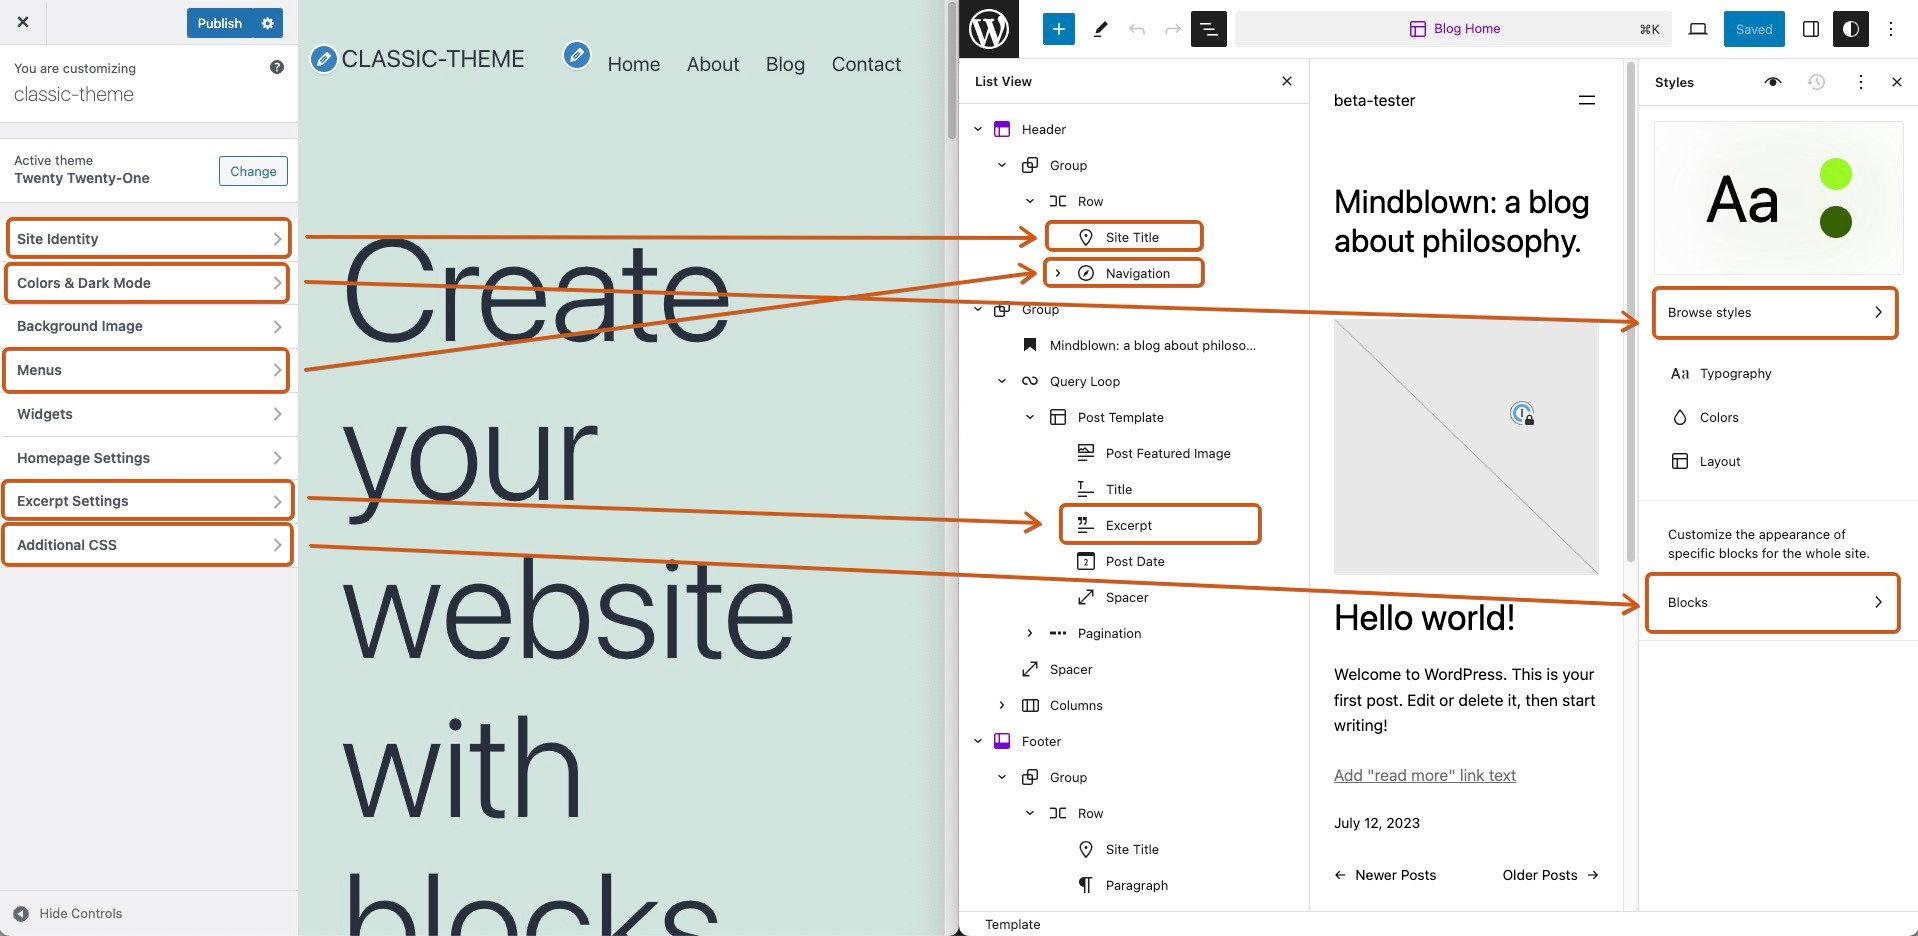Click the Saved button in Site Editor
This screenshot has width=1918, height=936.
click(1753, 29)
